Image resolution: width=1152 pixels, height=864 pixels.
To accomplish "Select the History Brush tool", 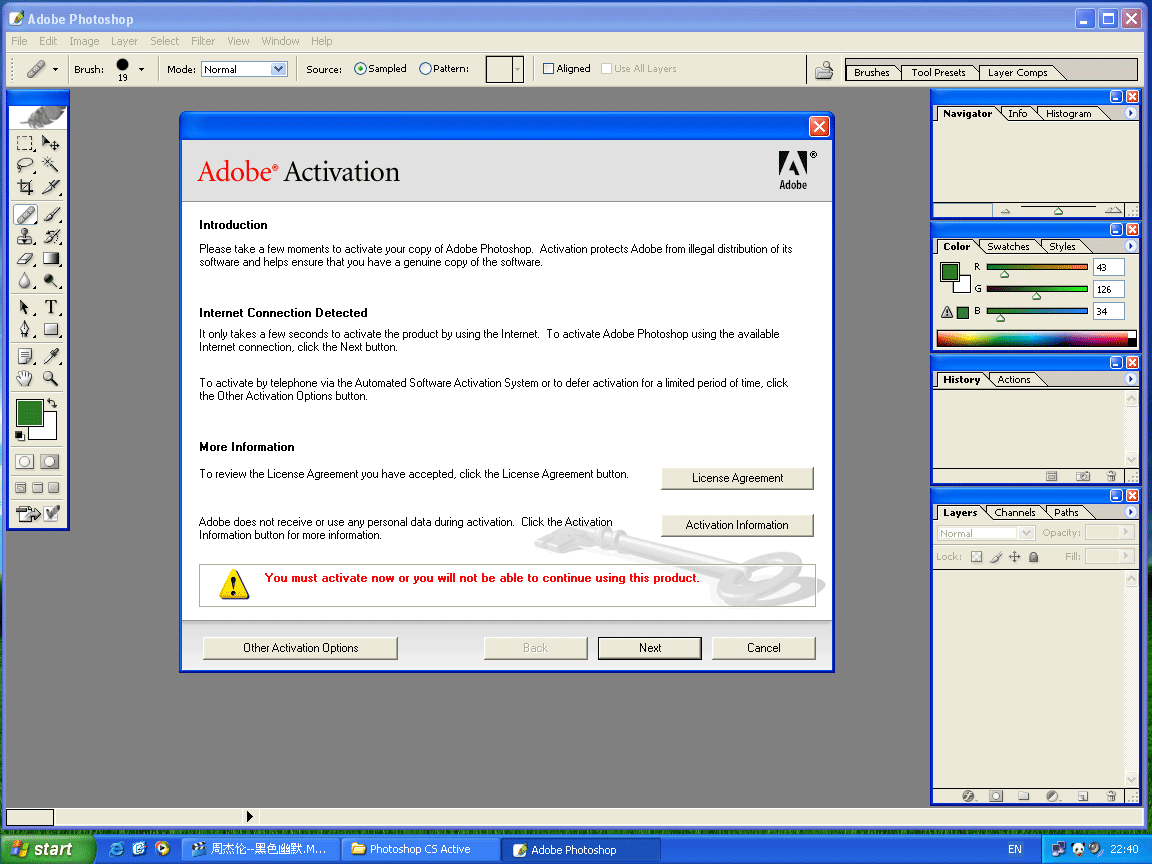I will point(51,237).
